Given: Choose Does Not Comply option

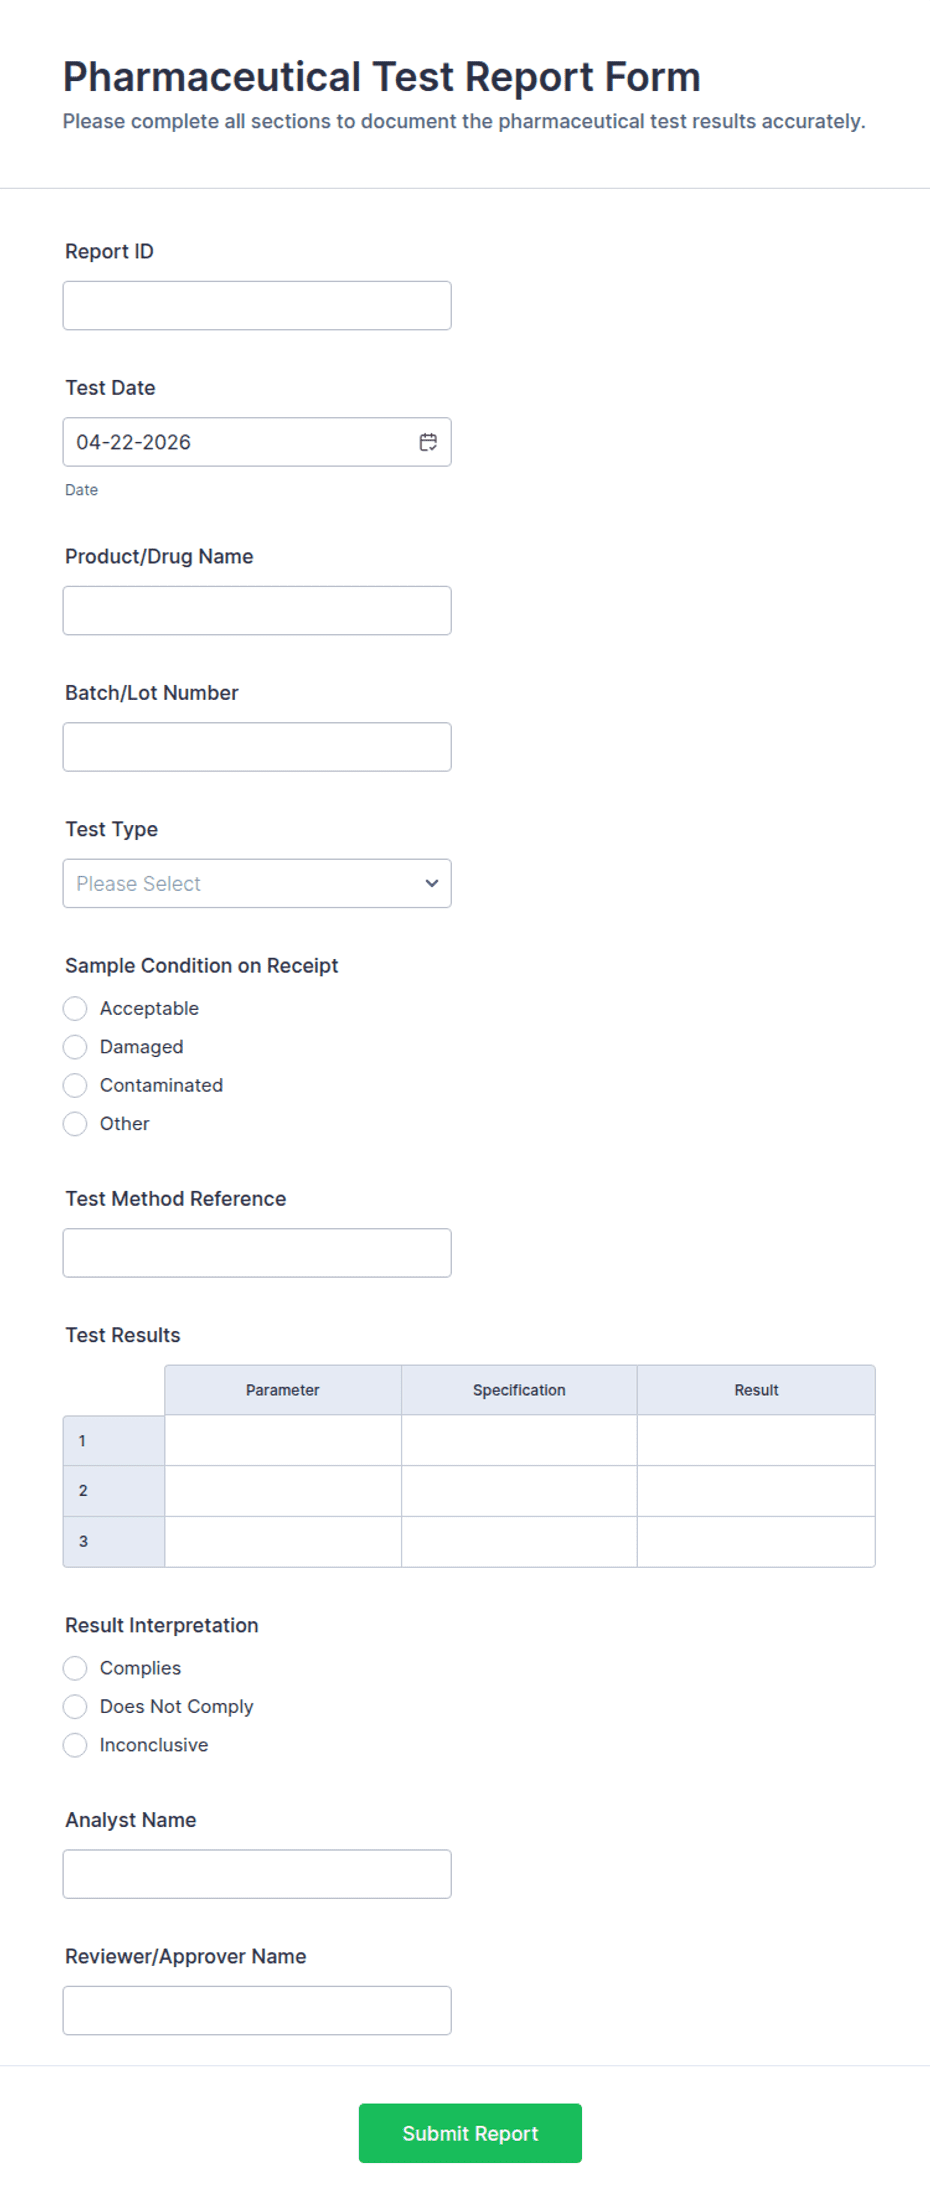Looking at the screenshot, I should point(75,1706).
